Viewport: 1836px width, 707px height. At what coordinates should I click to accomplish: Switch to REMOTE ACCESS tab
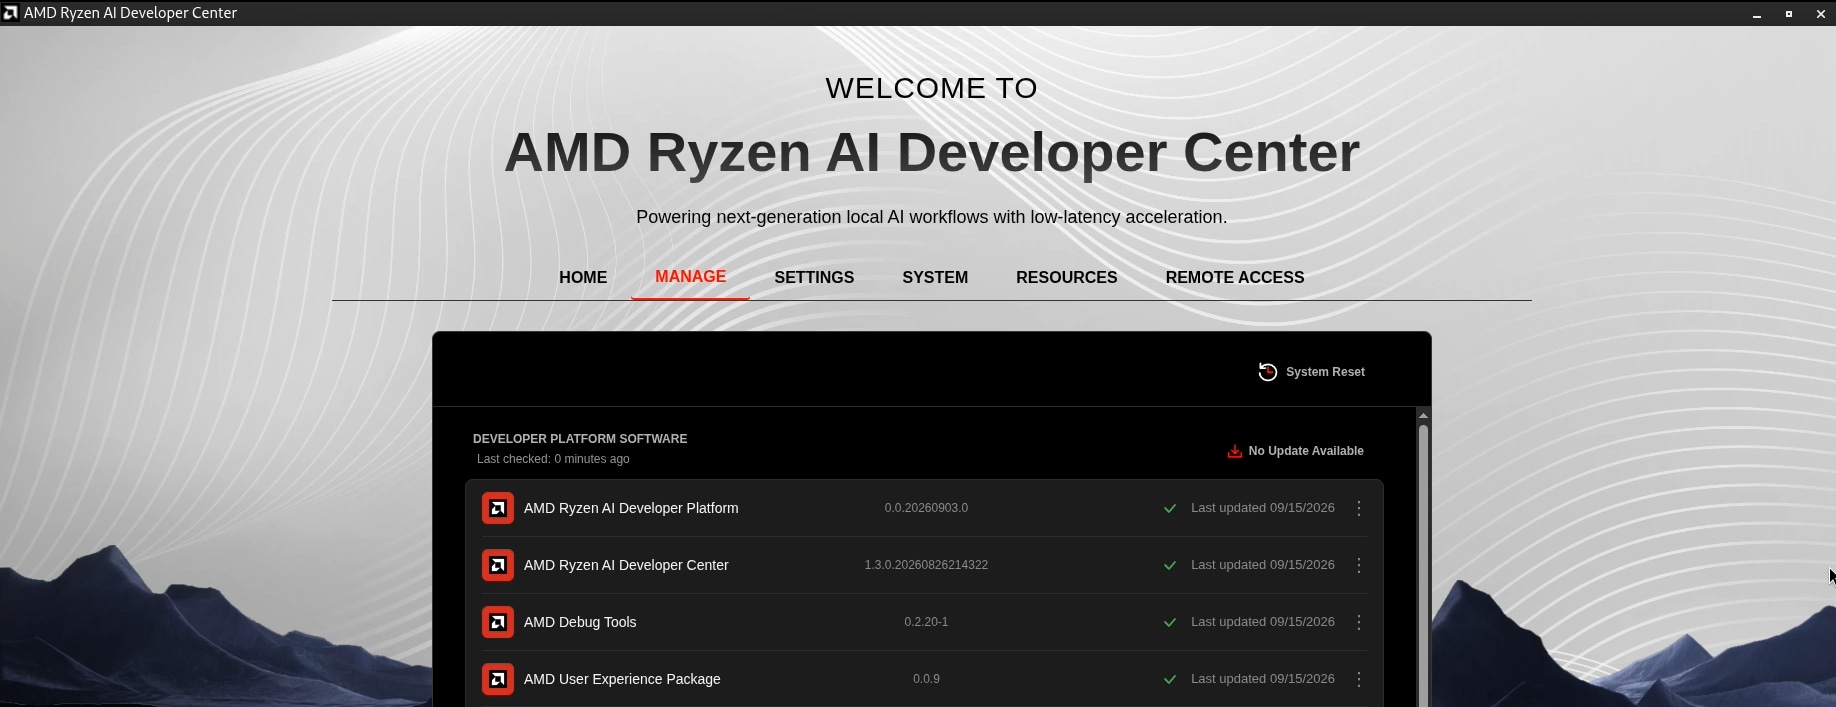pyautogui.click(x=1235, y=277)
